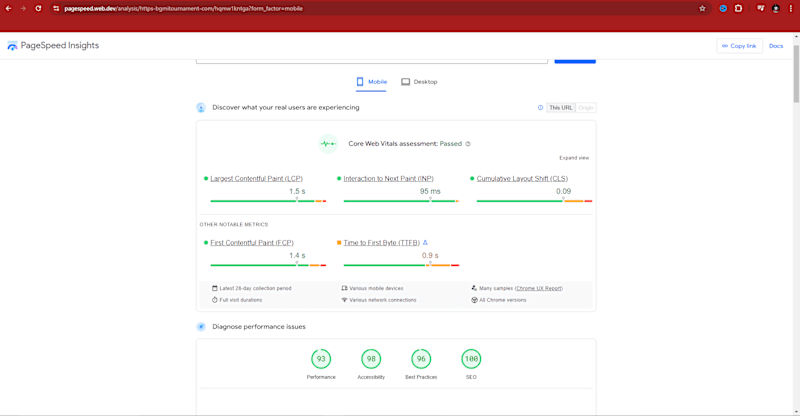Click the flask icon beside TTFB
The width and height of the screenshot is (800, 416).
coord(425,242)
